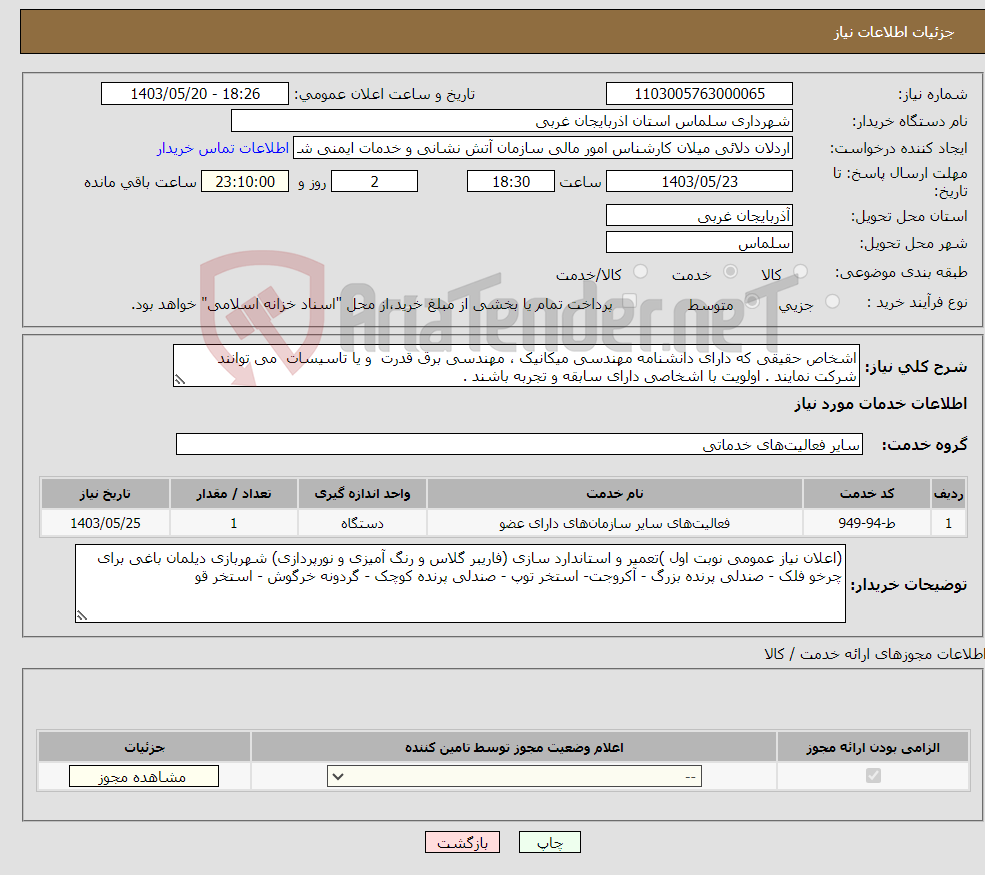This screenshot has height=875, width=985.
Task: Click the remaining days field showing 2
Action: click(374, 182)
